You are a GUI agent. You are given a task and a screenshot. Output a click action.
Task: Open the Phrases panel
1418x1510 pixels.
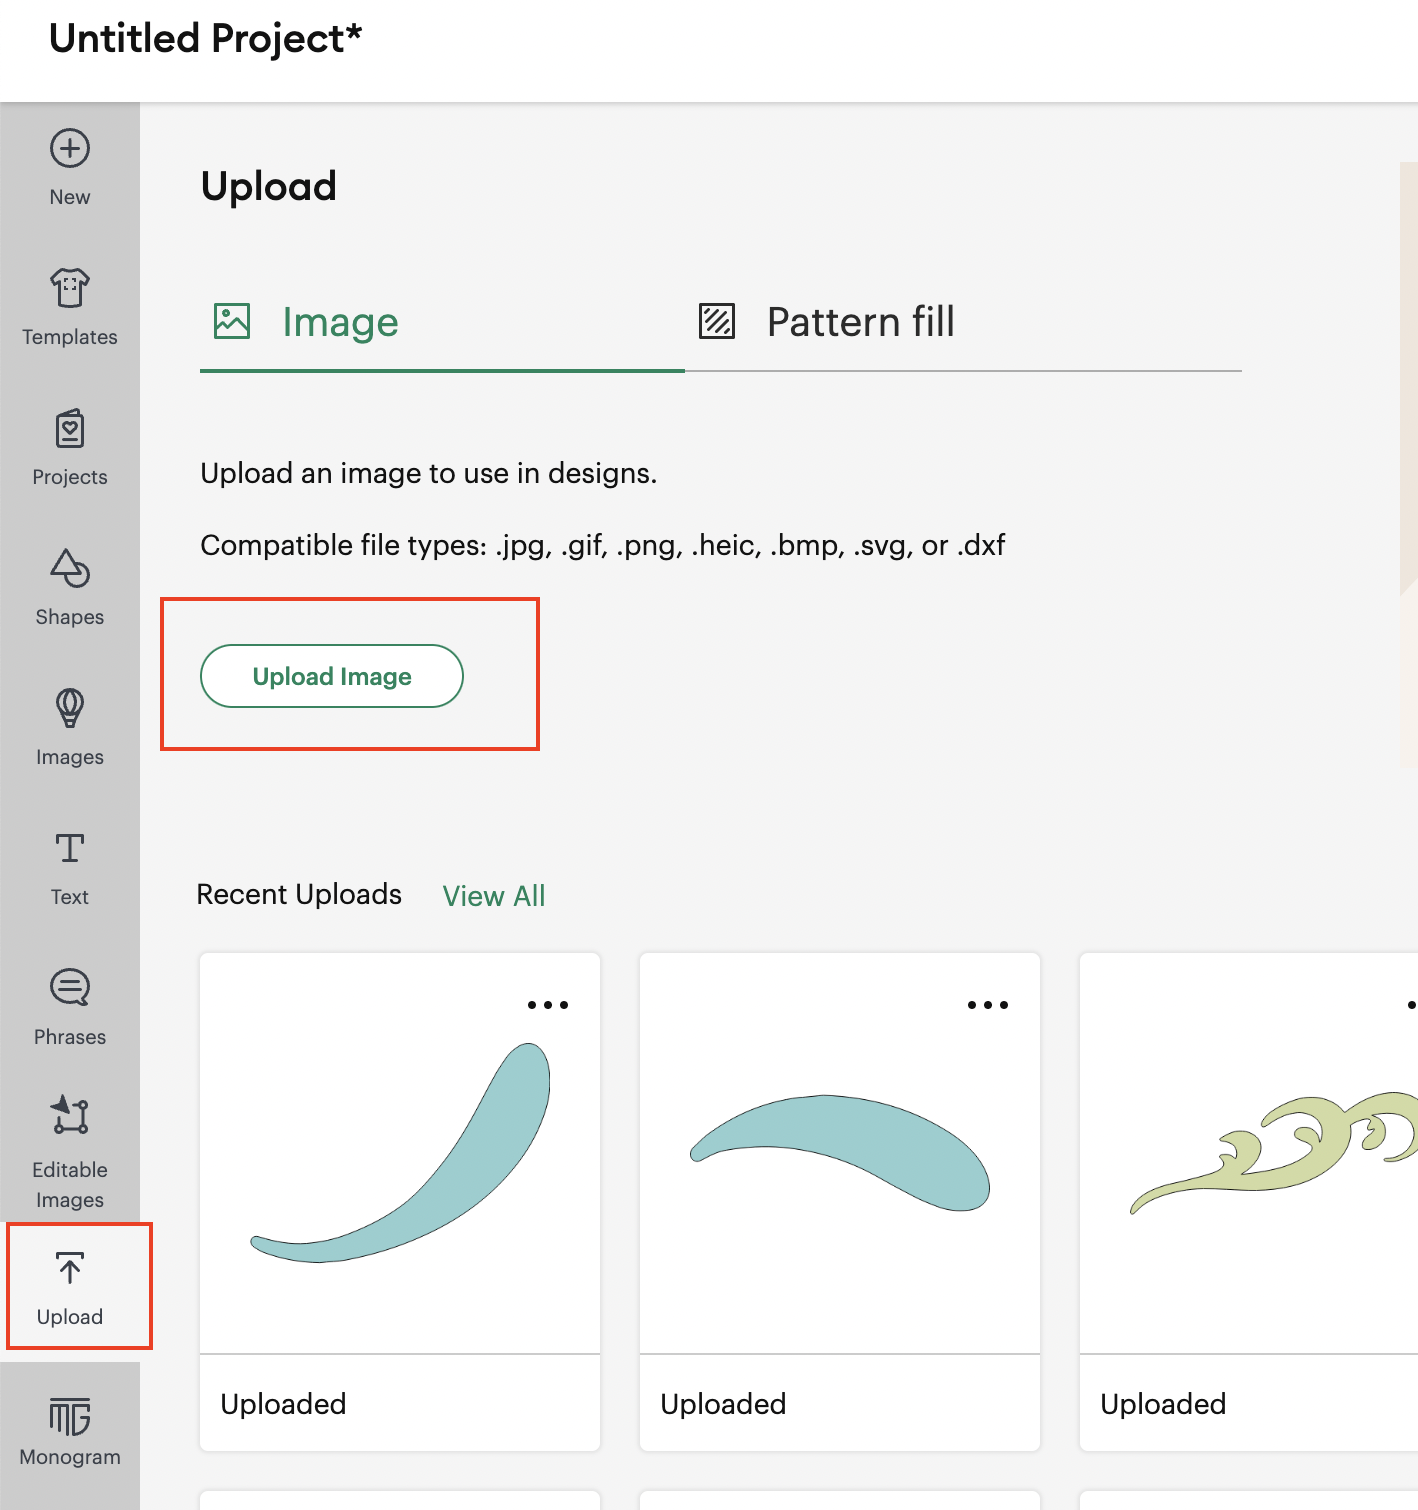tap(70, 1006)
